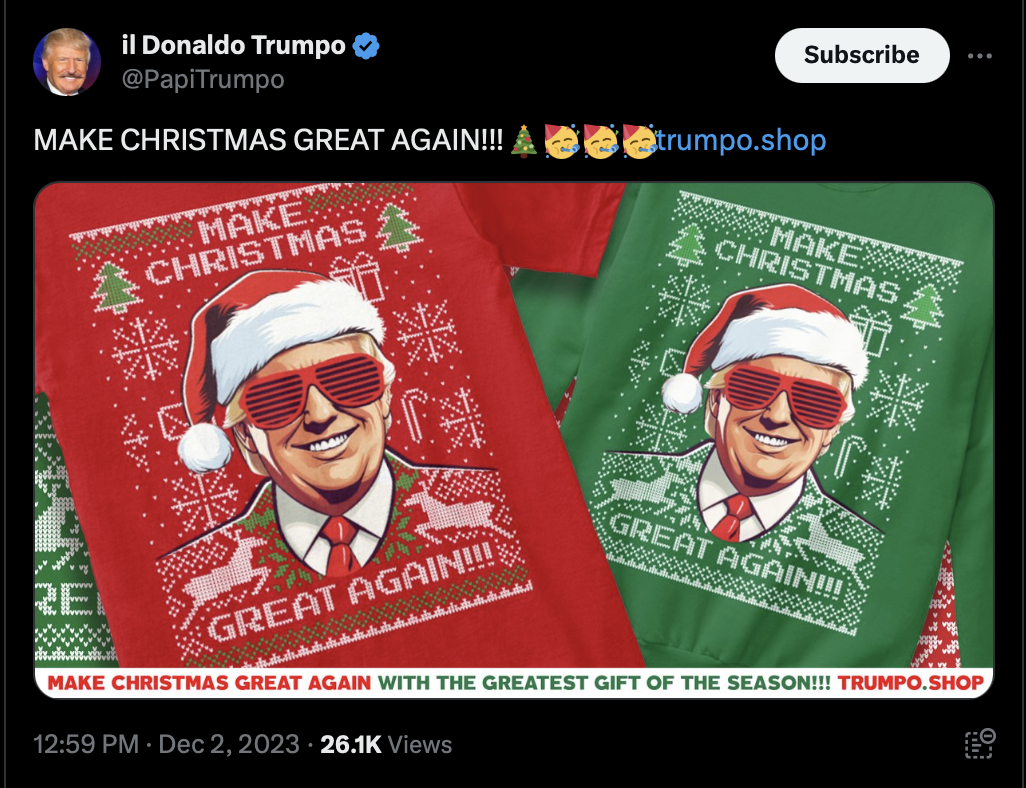This screenshot has width=1026, height=788.
Task: Click the reader view icon at bottom right
Action: tap(980, 743)
